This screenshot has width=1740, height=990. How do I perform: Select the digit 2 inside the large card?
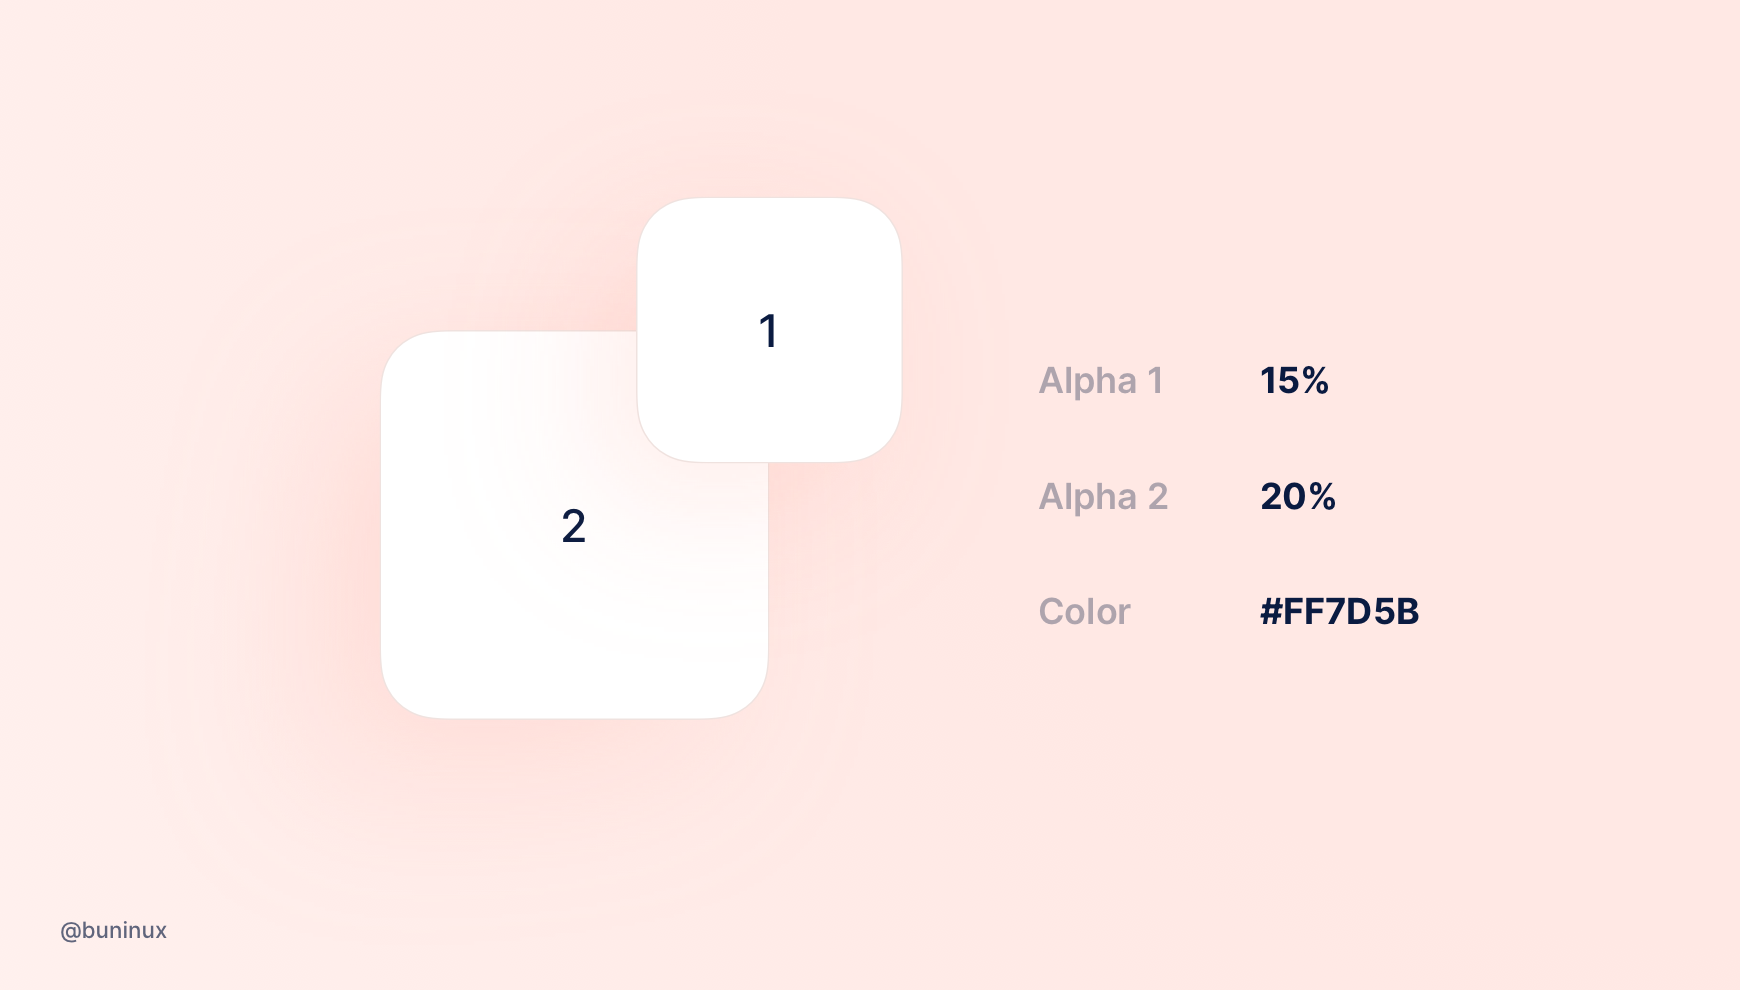tap(573, 526)
